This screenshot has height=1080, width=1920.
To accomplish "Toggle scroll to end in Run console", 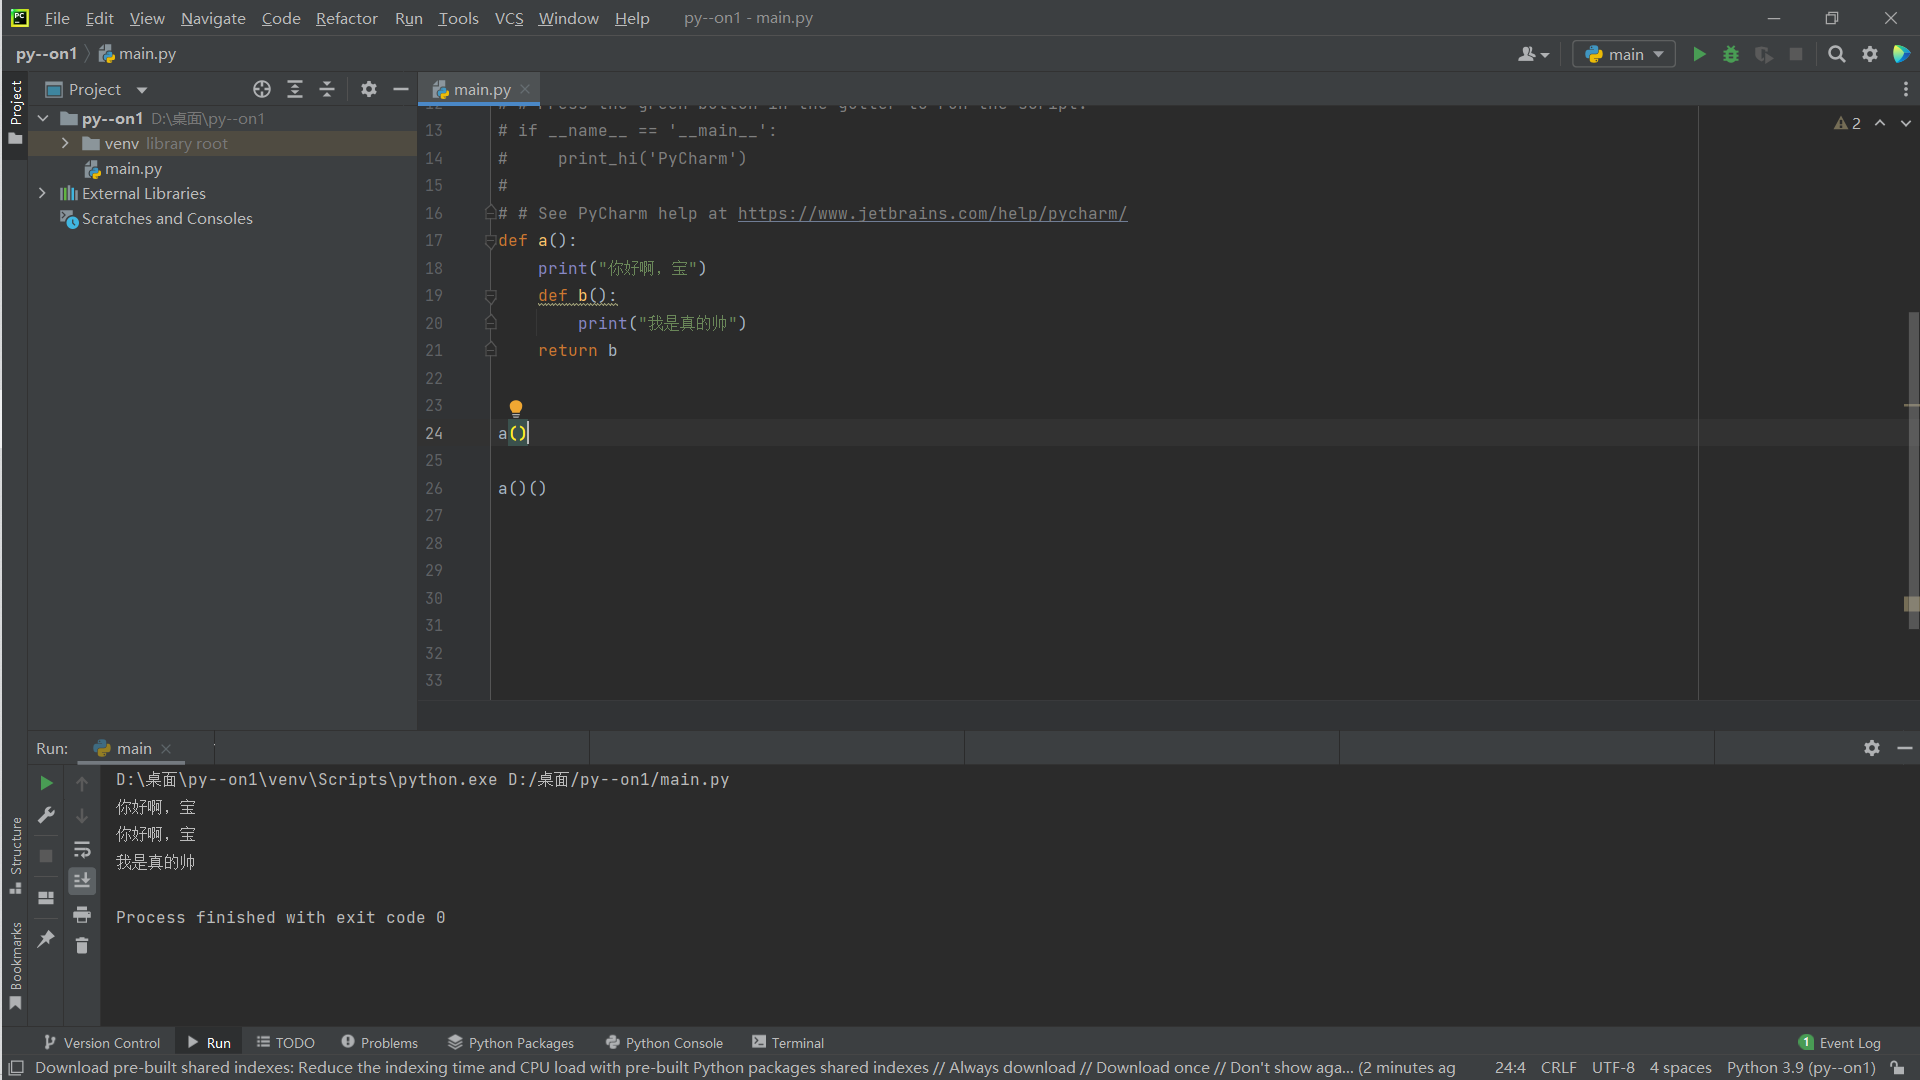I will point(82,881).
